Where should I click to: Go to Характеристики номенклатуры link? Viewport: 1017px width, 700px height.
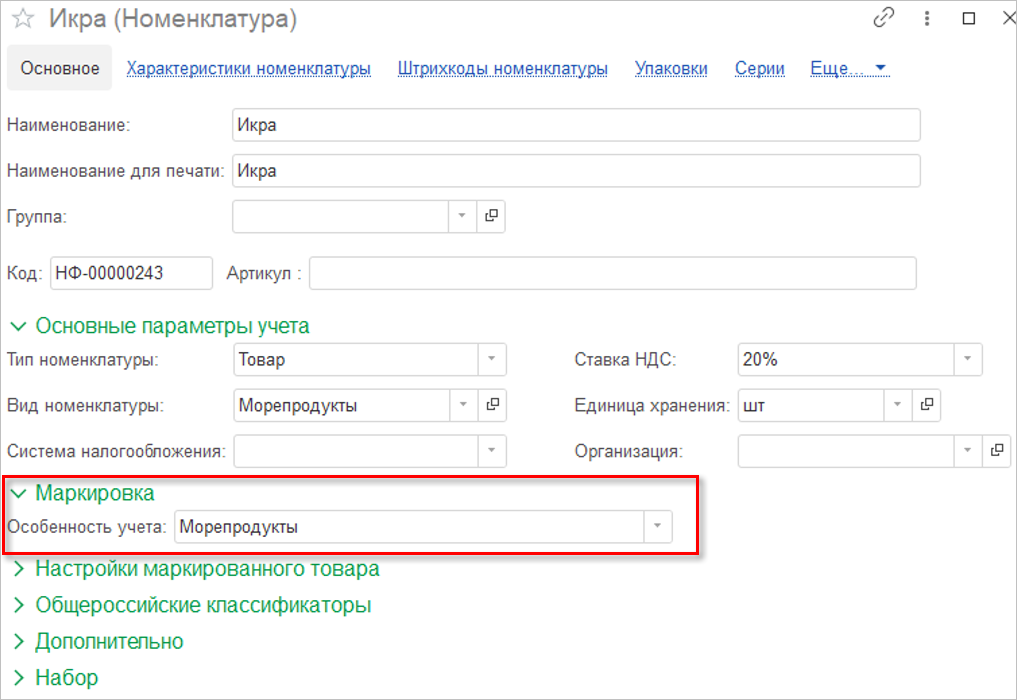(x=249, y=68)
